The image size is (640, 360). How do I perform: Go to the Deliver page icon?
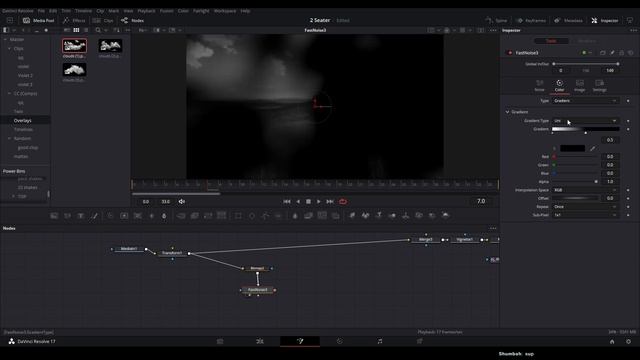pyautogui.click(x=420, y=341)
